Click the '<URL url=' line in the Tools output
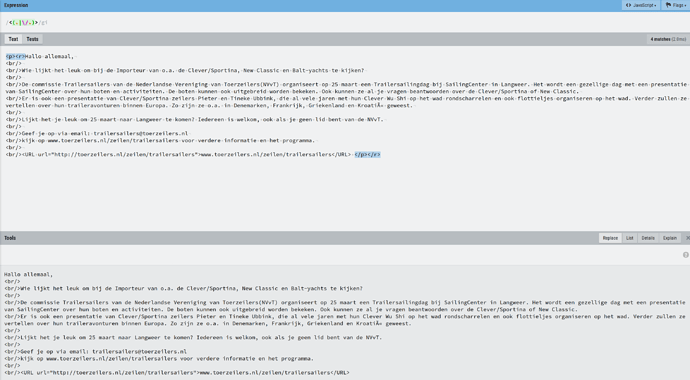The height and width of the screenshot is (380, 690). (177, 373)
